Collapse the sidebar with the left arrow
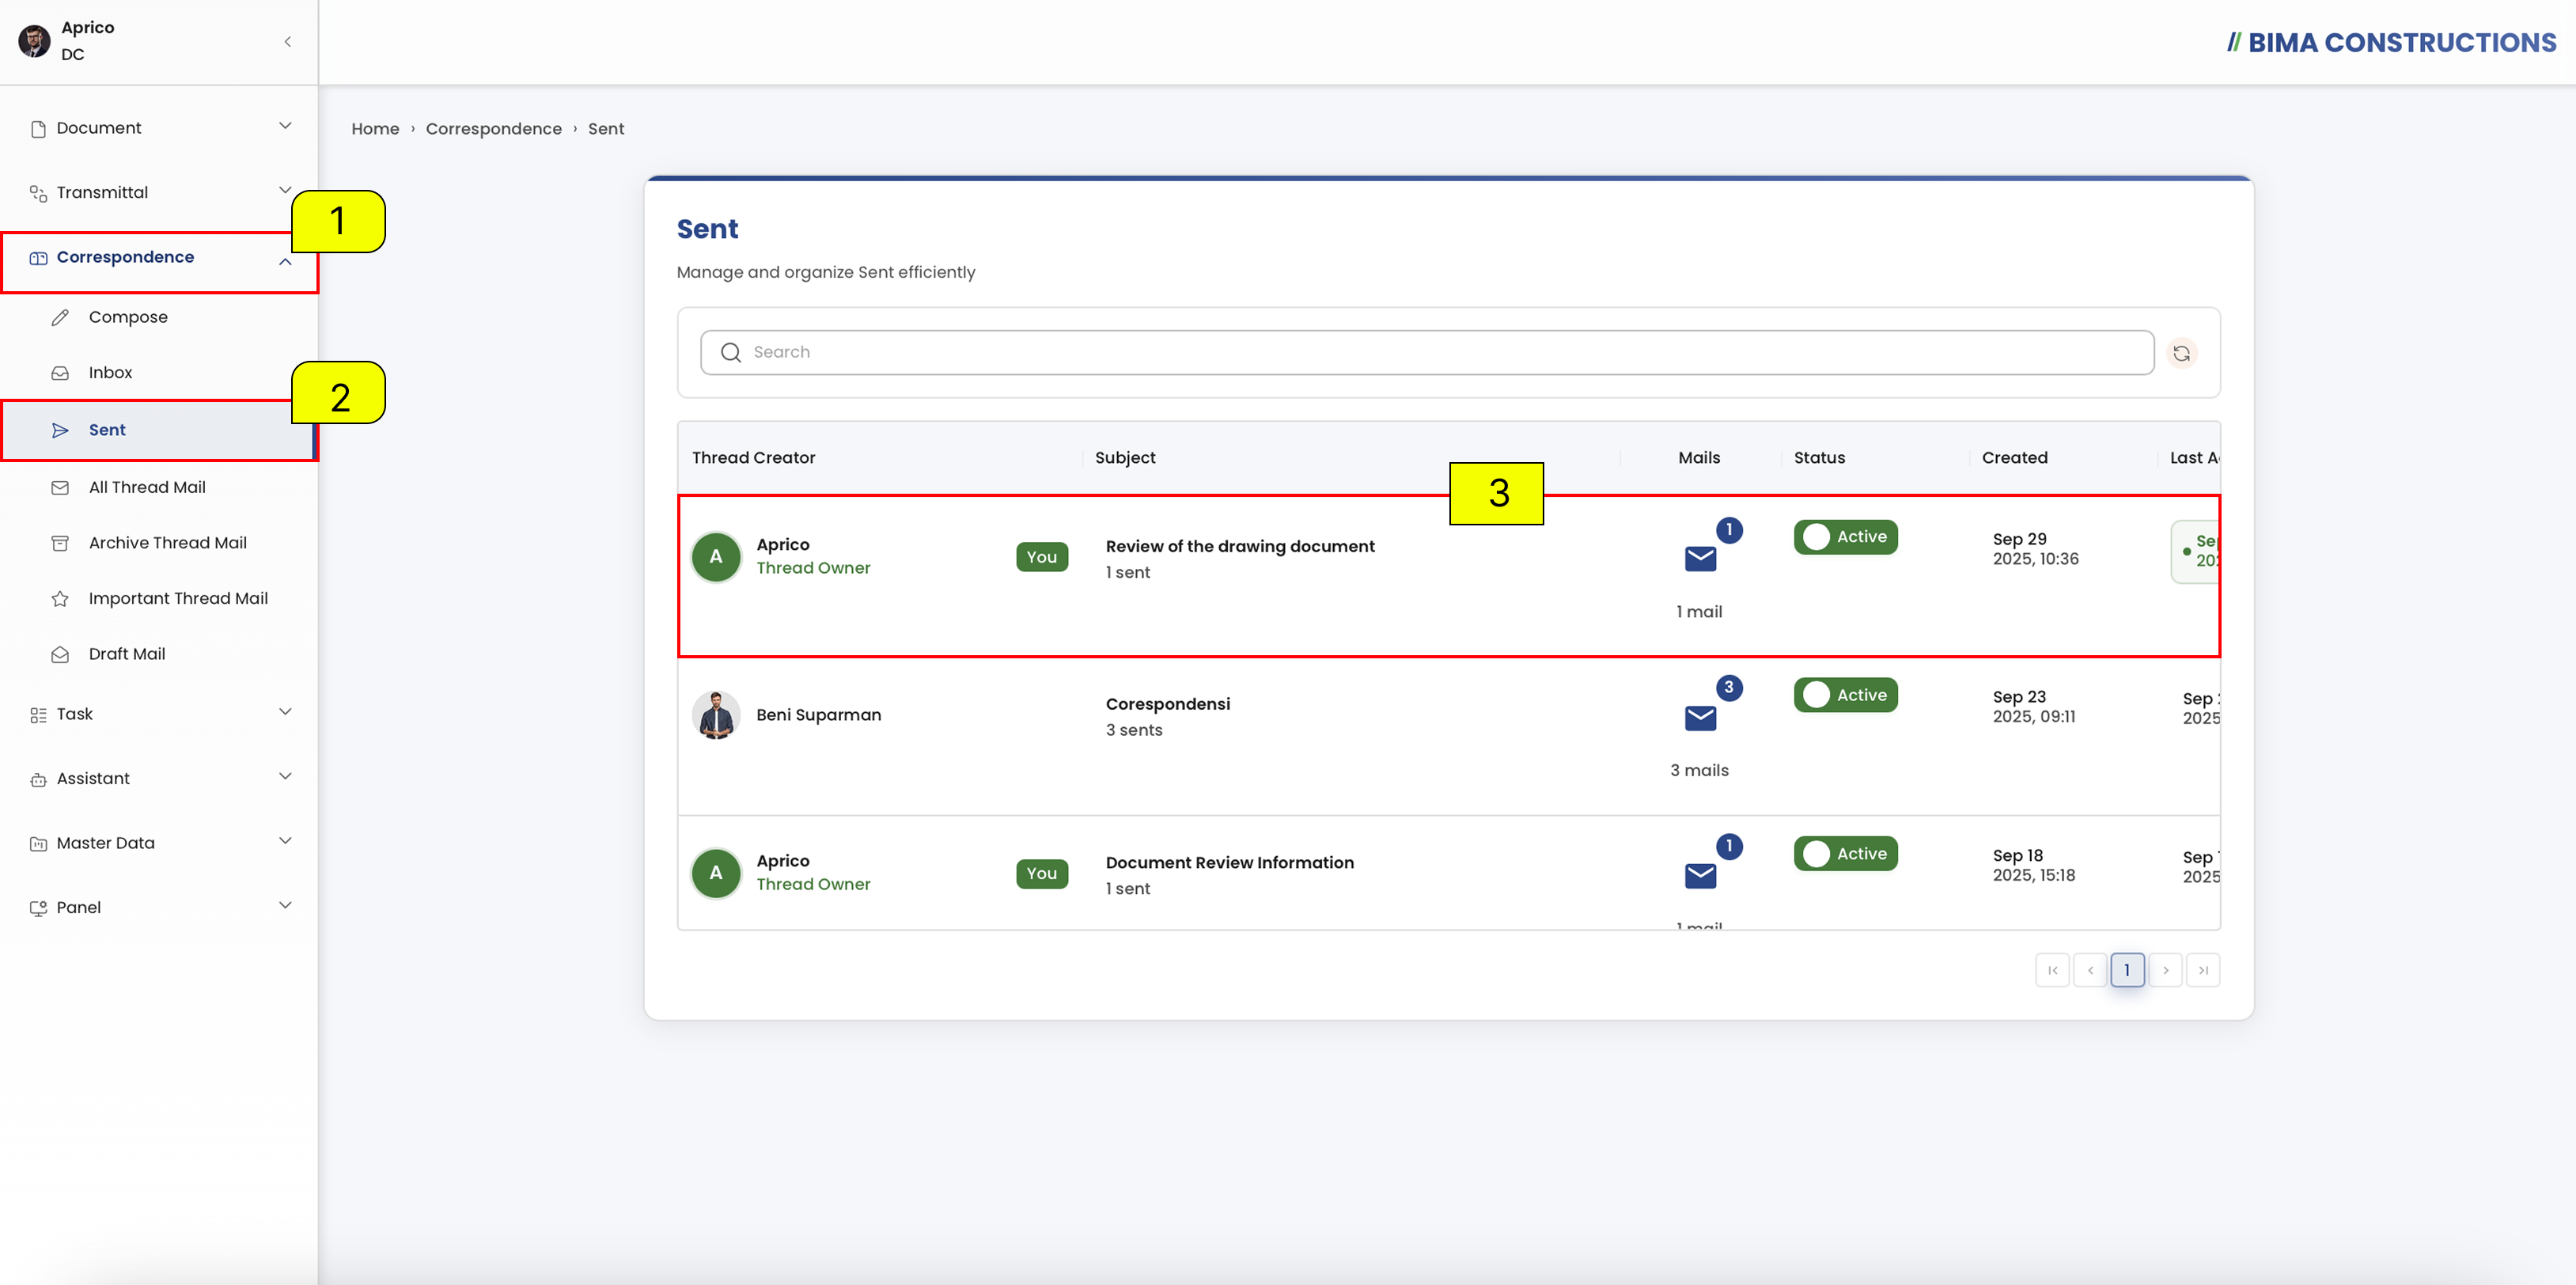Image resolution: width=2576 pixels, height=1285 pixels. tap(288, 42)
